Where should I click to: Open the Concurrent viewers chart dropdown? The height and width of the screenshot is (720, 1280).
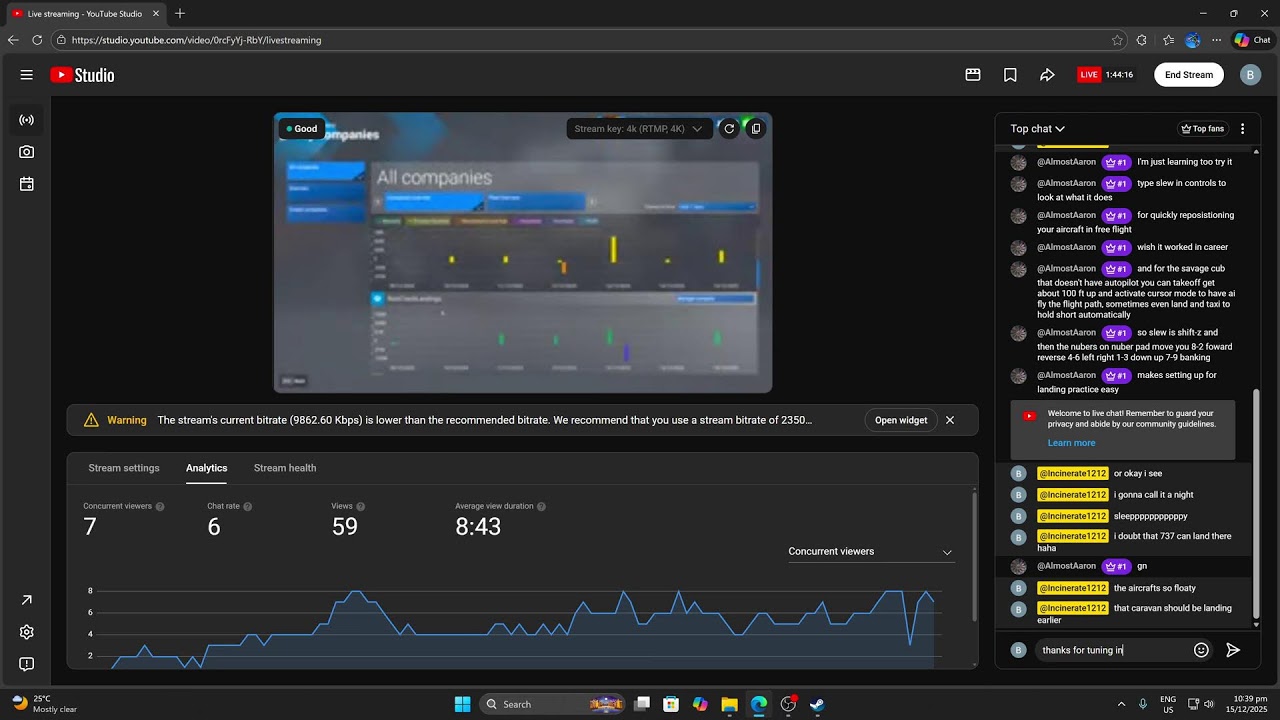pos(870,552)
